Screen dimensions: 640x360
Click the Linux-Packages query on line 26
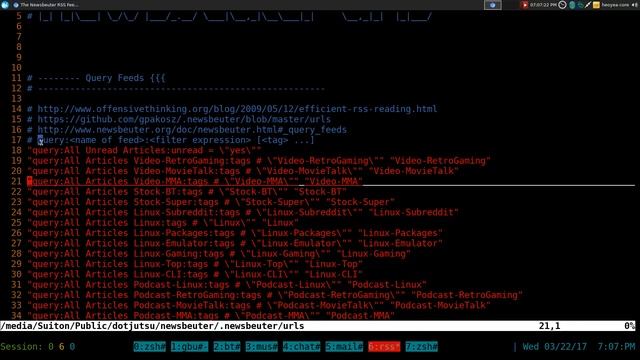click(235, 233)
